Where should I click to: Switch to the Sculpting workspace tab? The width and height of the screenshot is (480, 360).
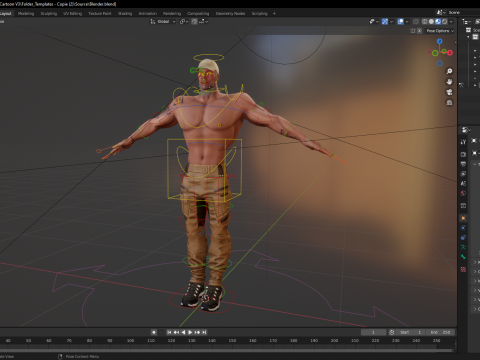[x=49, y=14]
